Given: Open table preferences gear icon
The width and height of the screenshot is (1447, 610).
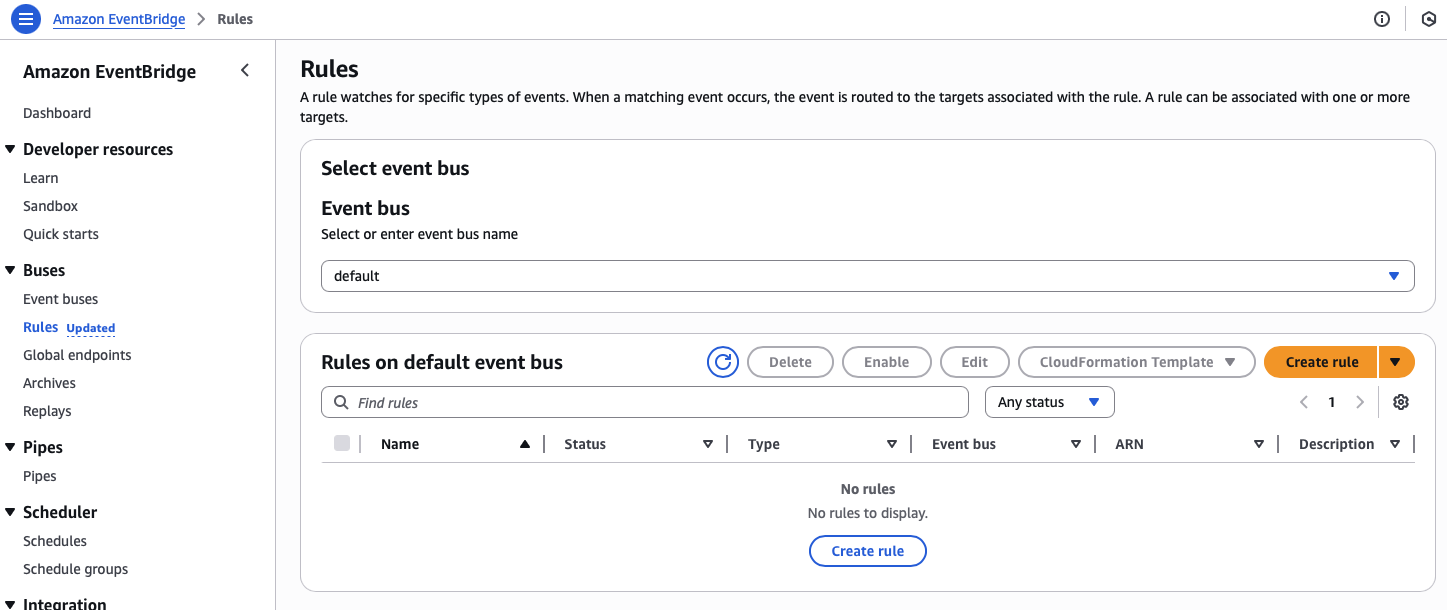Looking at the screenshot, I should coord(1400,402).
